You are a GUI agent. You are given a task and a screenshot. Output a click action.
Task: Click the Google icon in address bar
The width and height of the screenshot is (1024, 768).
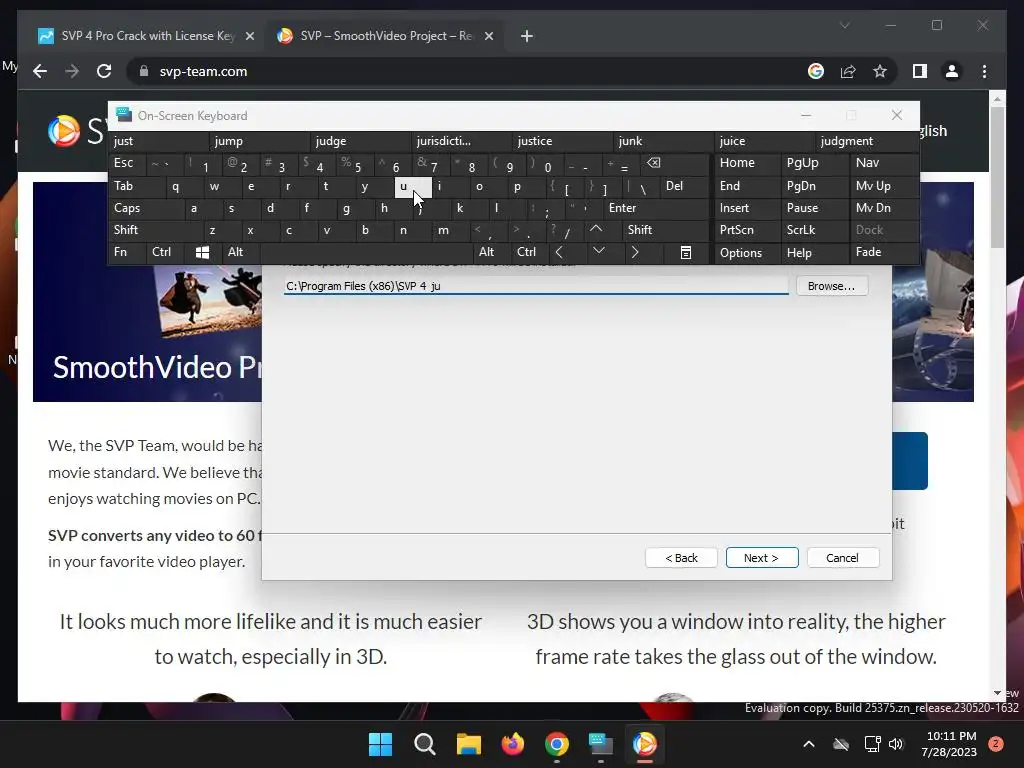pyautogui.click(x=816, y=71)
